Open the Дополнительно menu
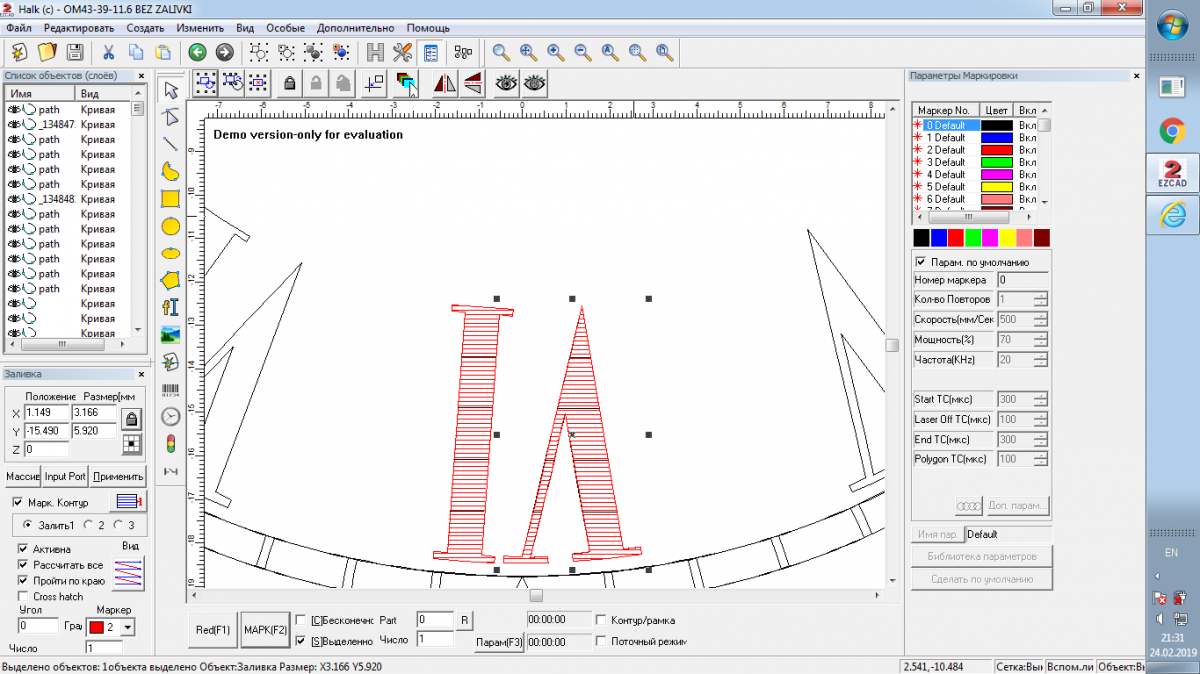 coord(356,28)
